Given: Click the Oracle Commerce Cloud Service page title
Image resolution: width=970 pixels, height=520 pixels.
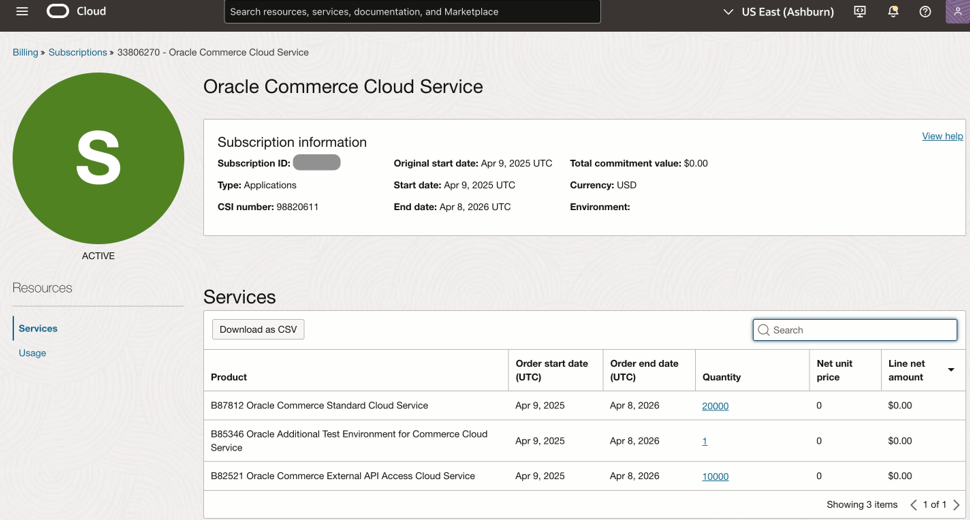Looking at the screenshot, I should [x=343, y=87].
